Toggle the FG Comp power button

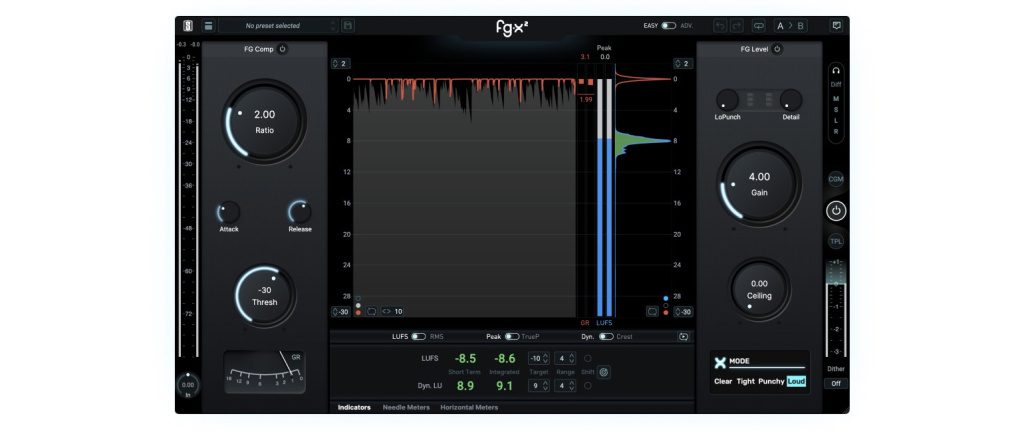pyautogui.click(x=282, y=49)
